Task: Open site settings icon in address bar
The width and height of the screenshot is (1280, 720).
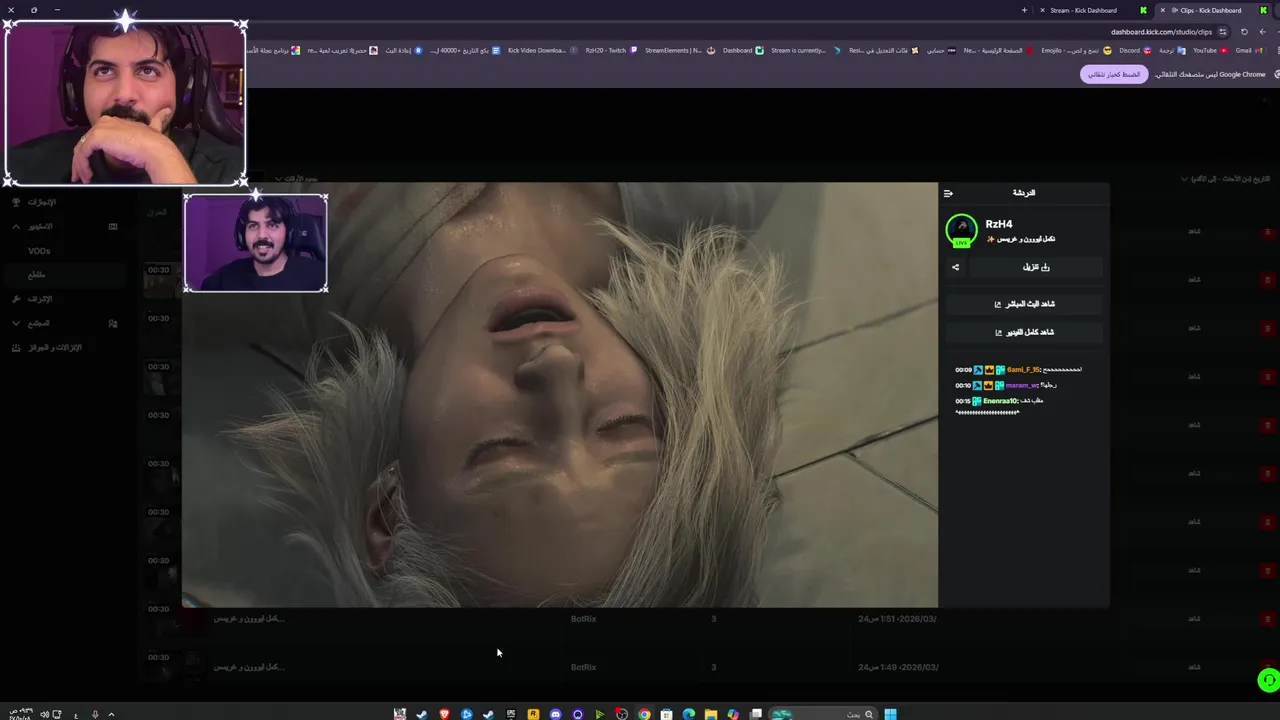Action: [x=1222, y=32]
